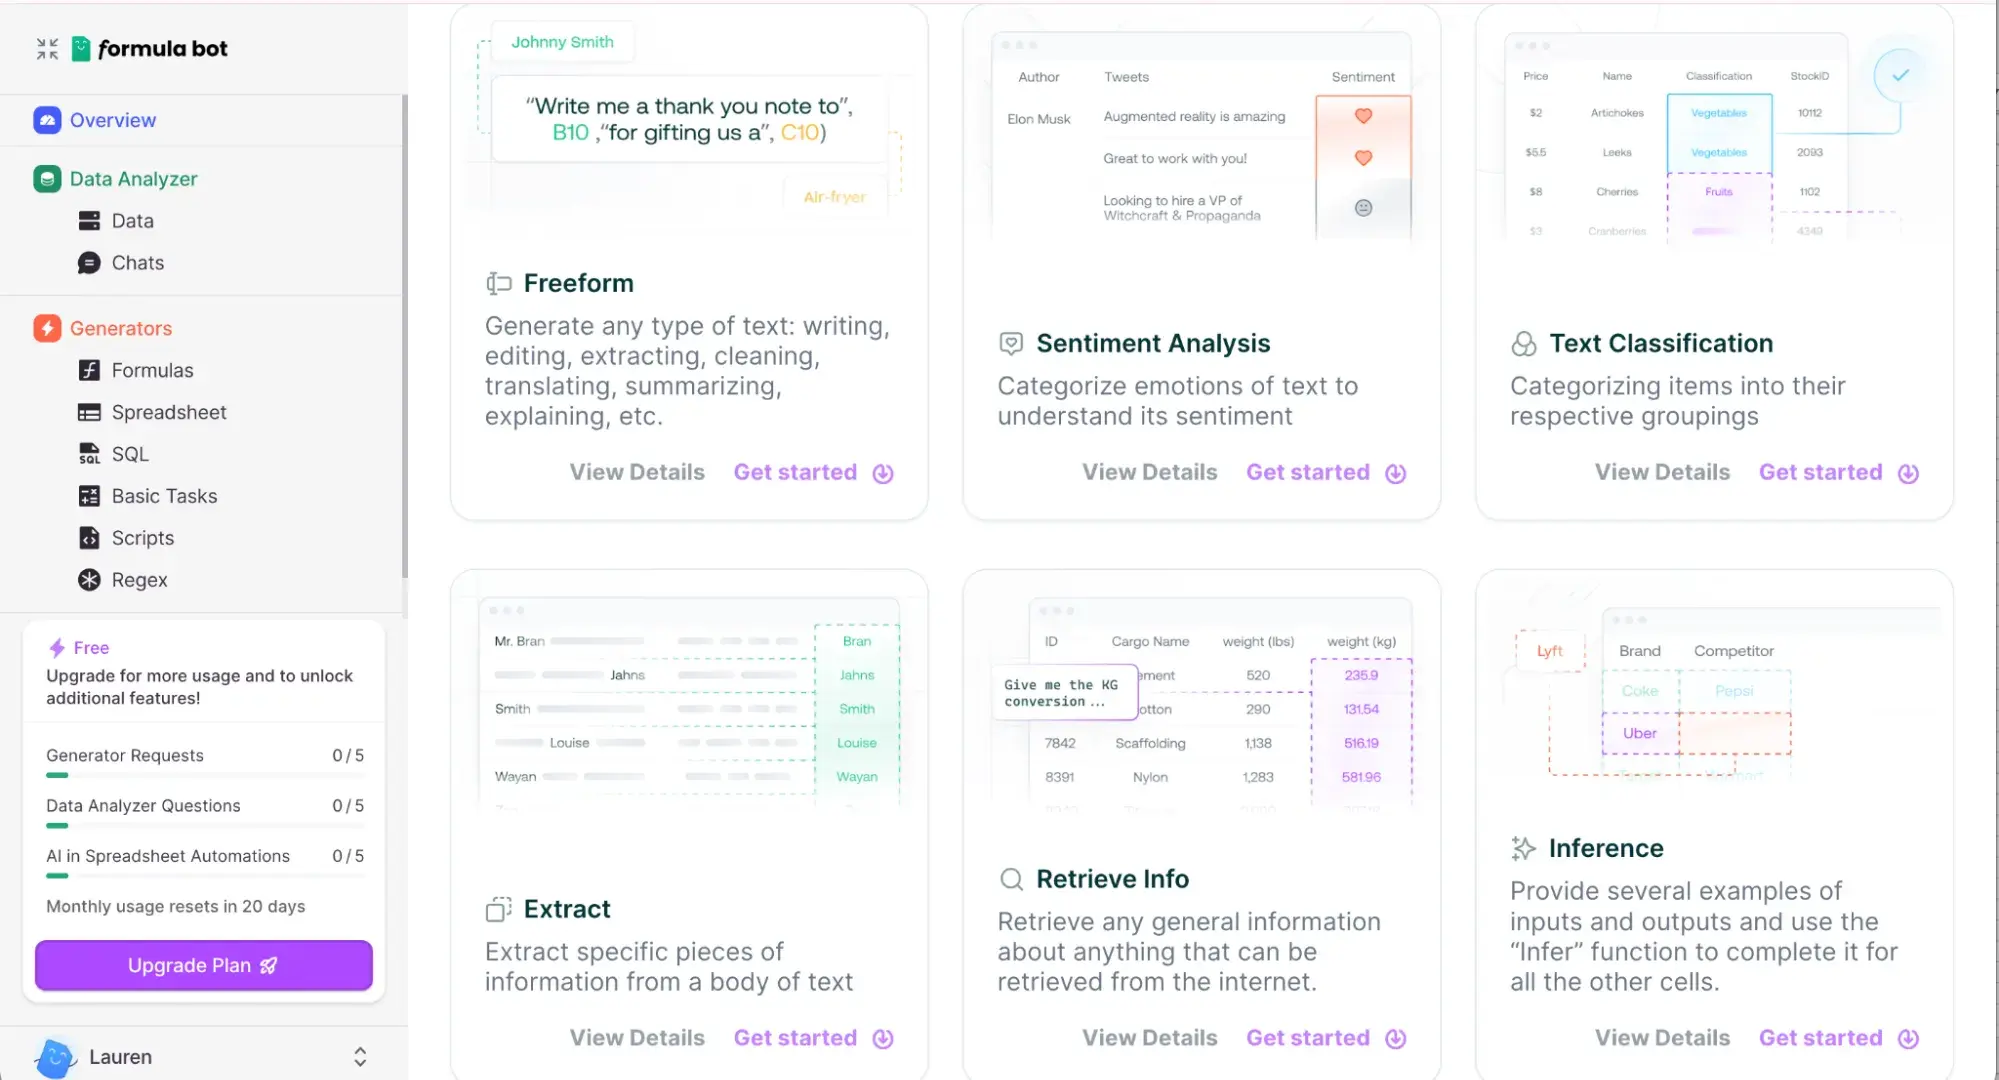Select the SQL generator icon

pyautogui.click(x=89, y=454)
